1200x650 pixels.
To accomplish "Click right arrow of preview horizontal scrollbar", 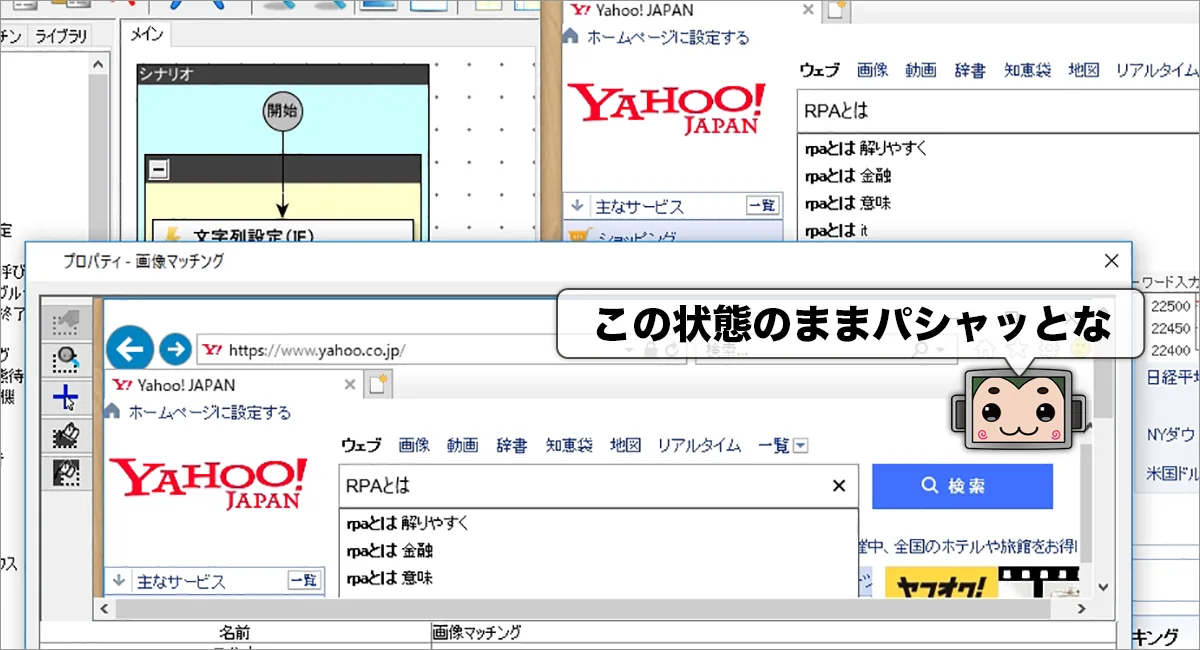I will tap(1079, 608).
